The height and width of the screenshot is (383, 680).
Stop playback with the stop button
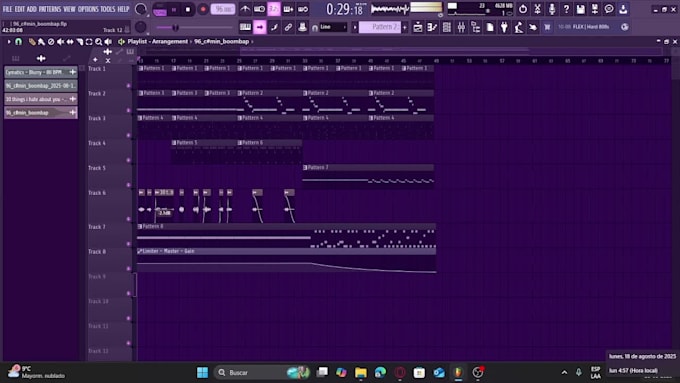(x=188, y=9)
